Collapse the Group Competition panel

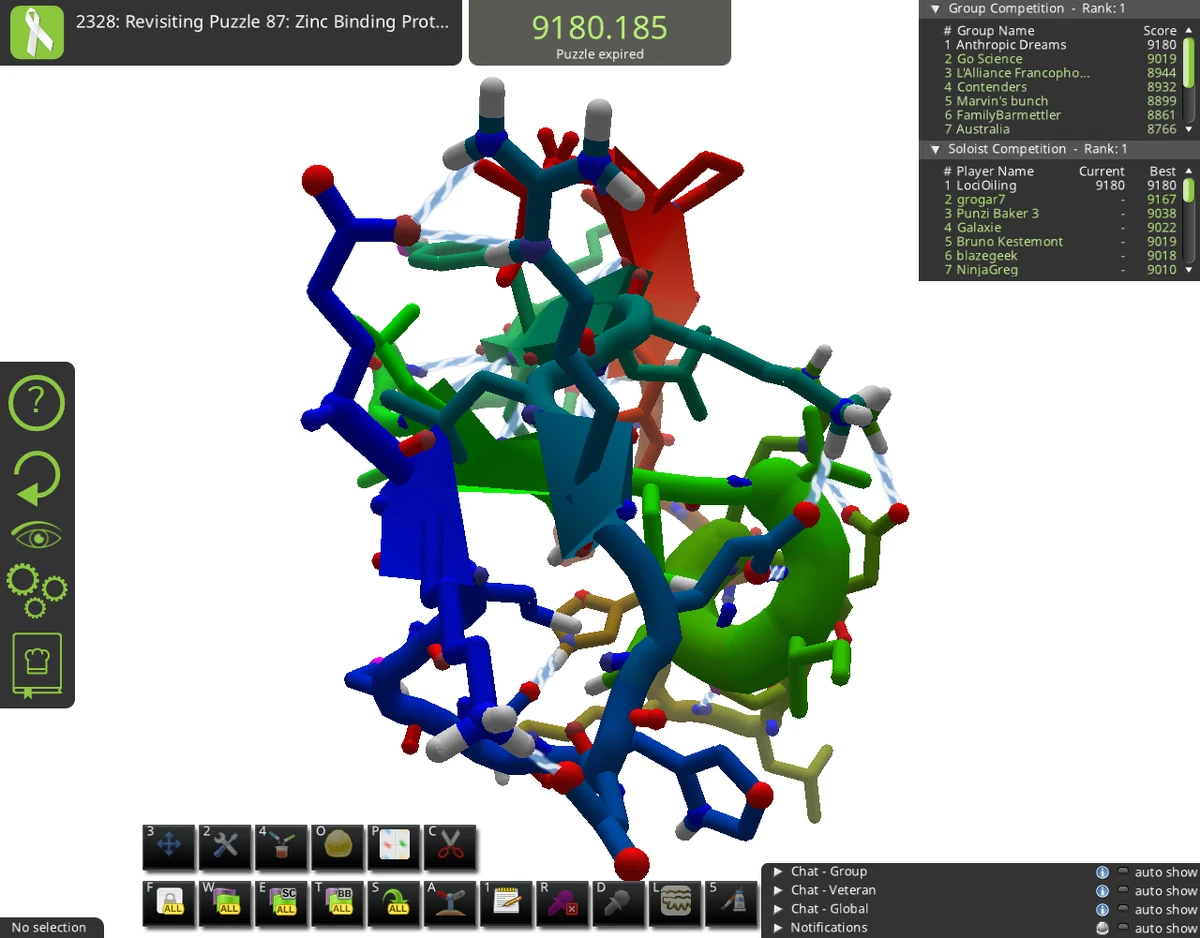click(934, 8)
